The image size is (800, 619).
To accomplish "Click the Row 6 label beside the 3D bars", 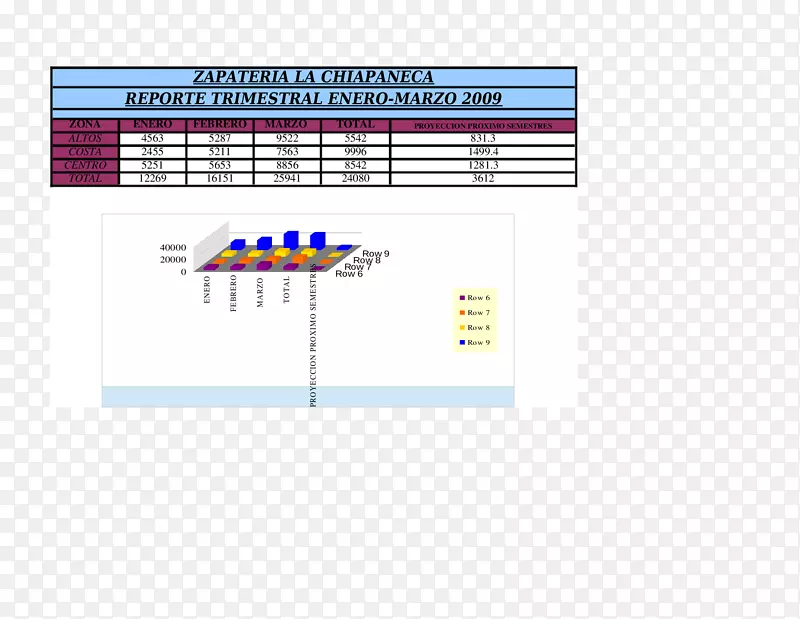I will [349, 274].
